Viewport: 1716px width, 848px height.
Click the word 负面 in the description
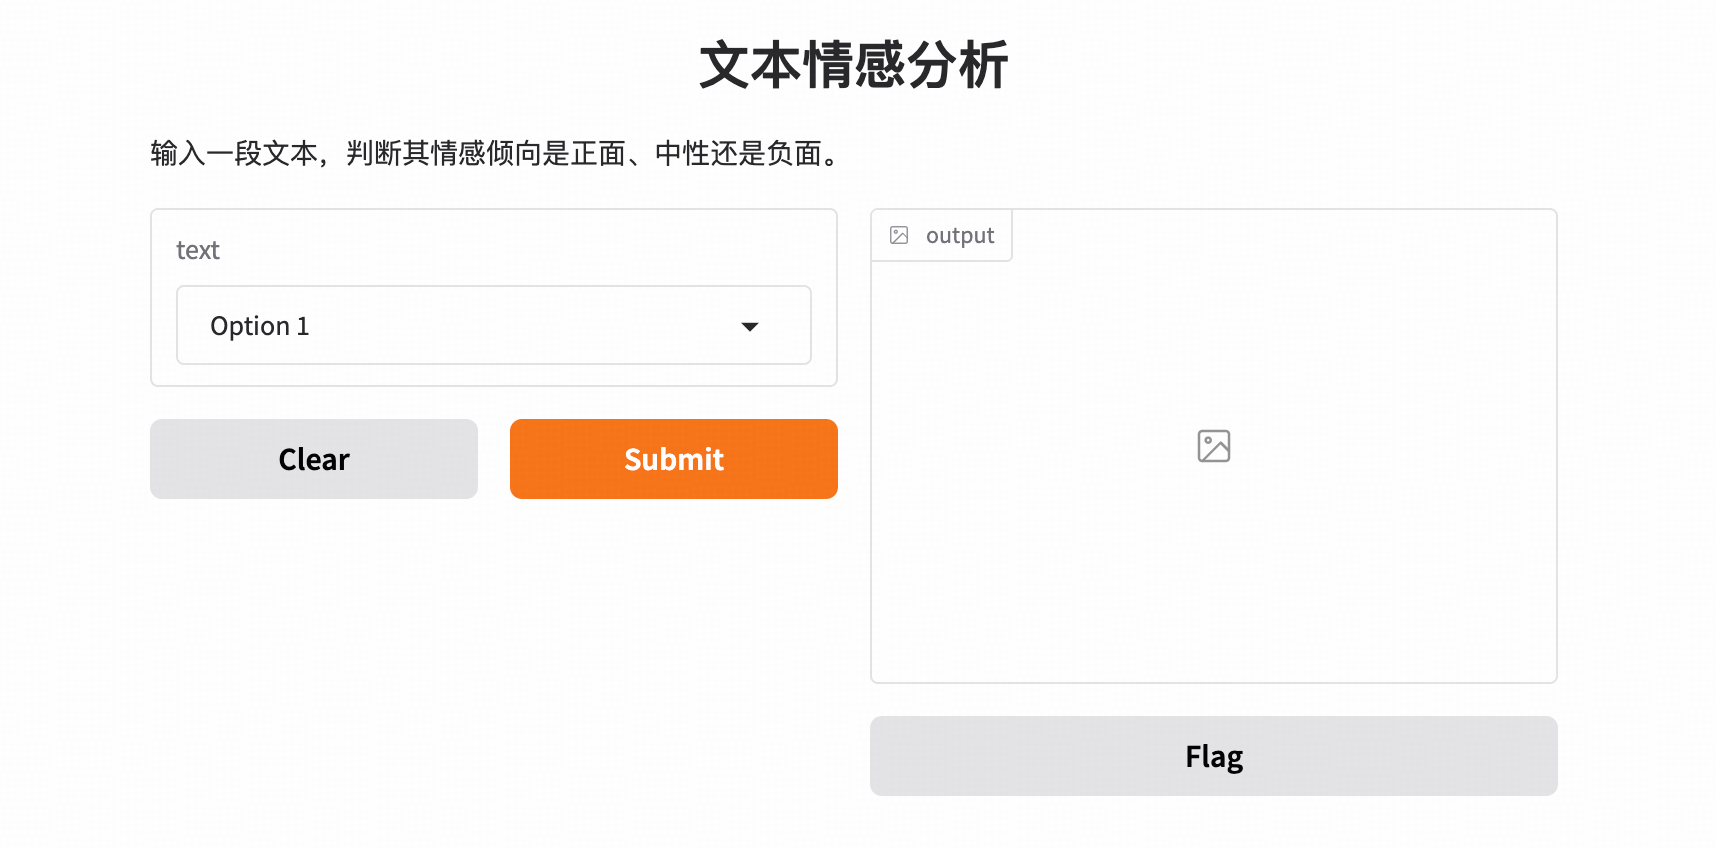(x=794, y=153)
